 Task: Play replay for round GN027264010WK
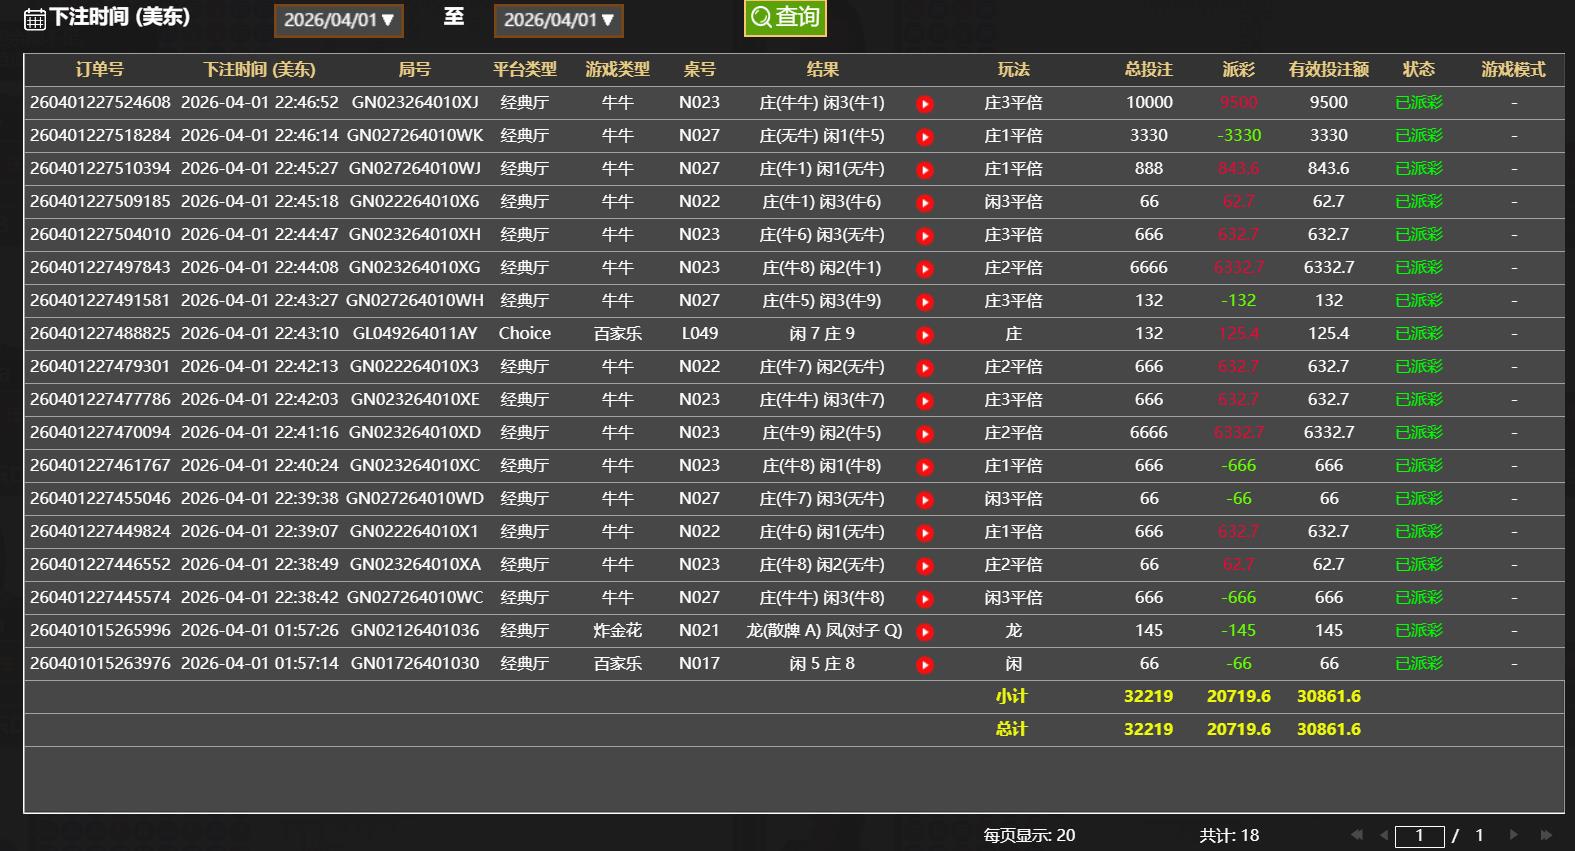click(x=925, y=137)
